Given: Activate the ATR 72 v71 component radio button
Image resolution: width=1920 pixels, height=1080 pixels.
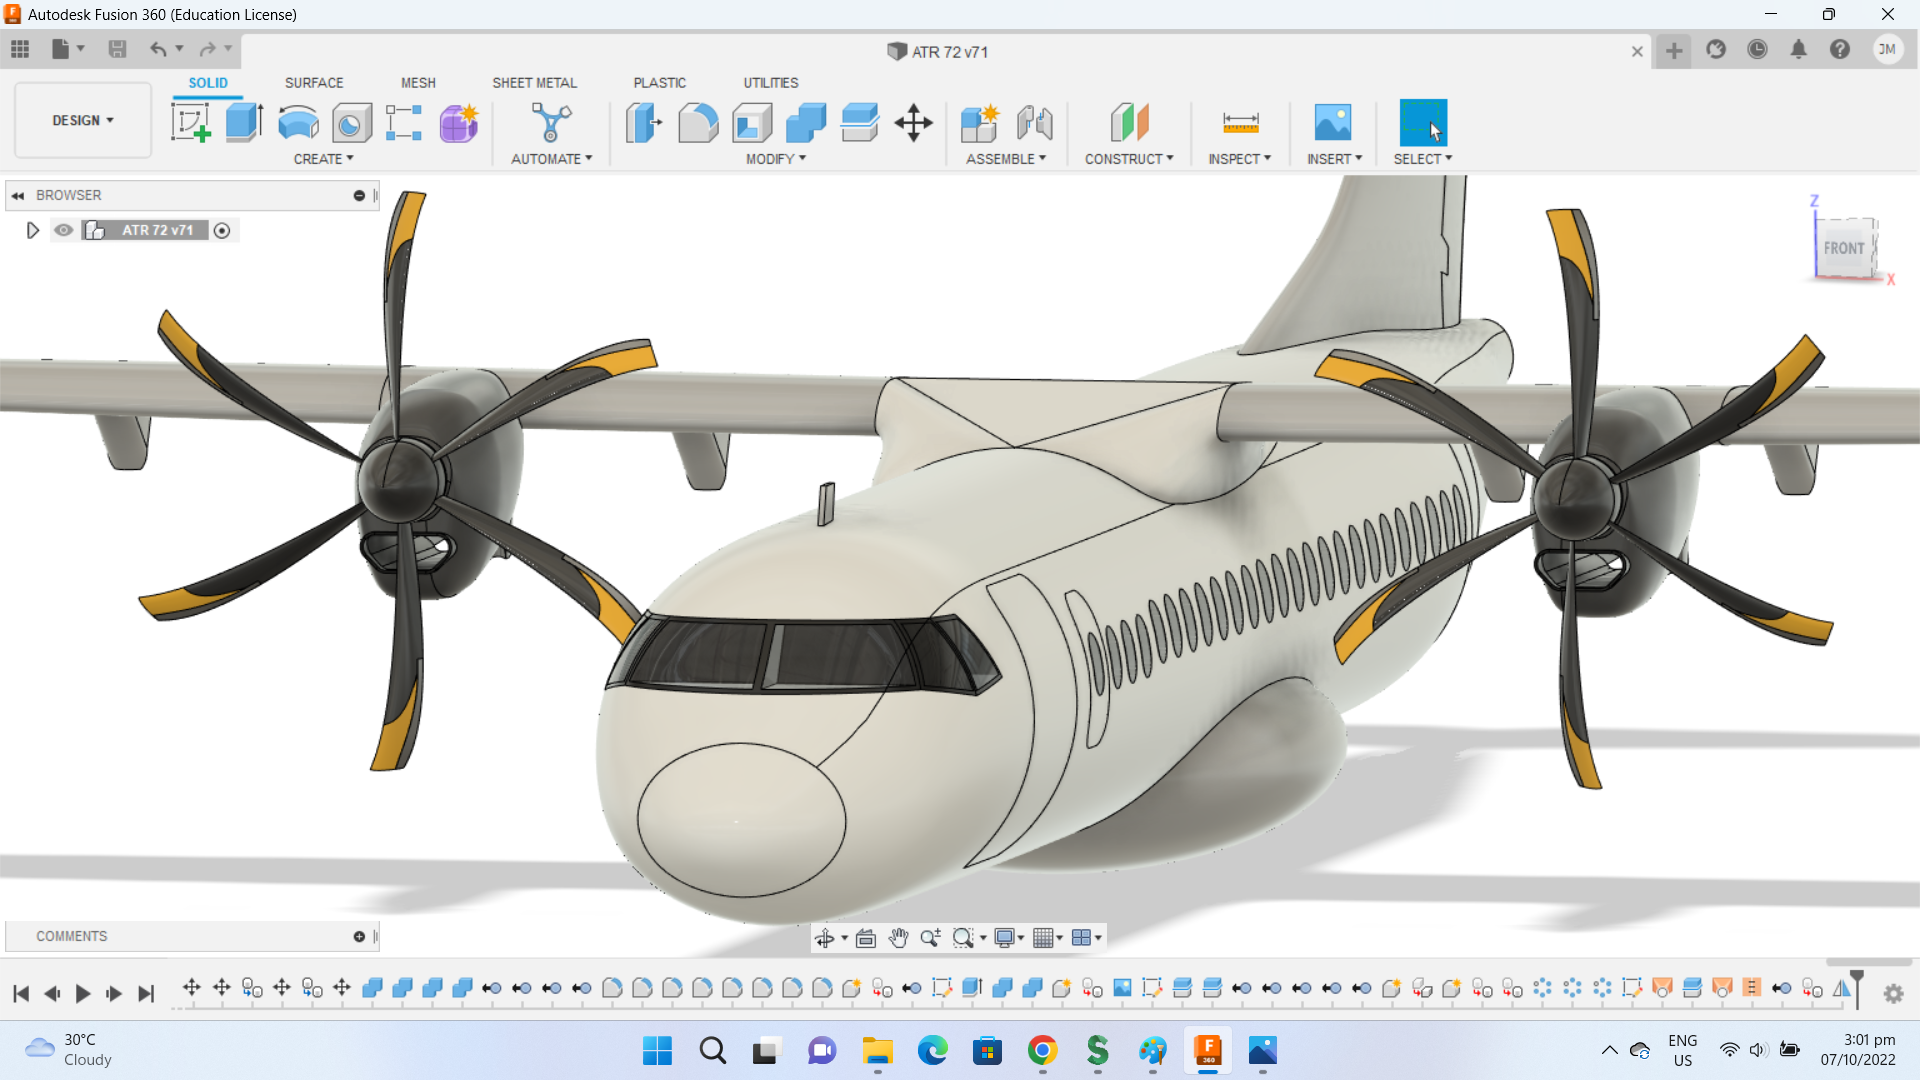Looking at the screenshot, I should pos(222,231).
